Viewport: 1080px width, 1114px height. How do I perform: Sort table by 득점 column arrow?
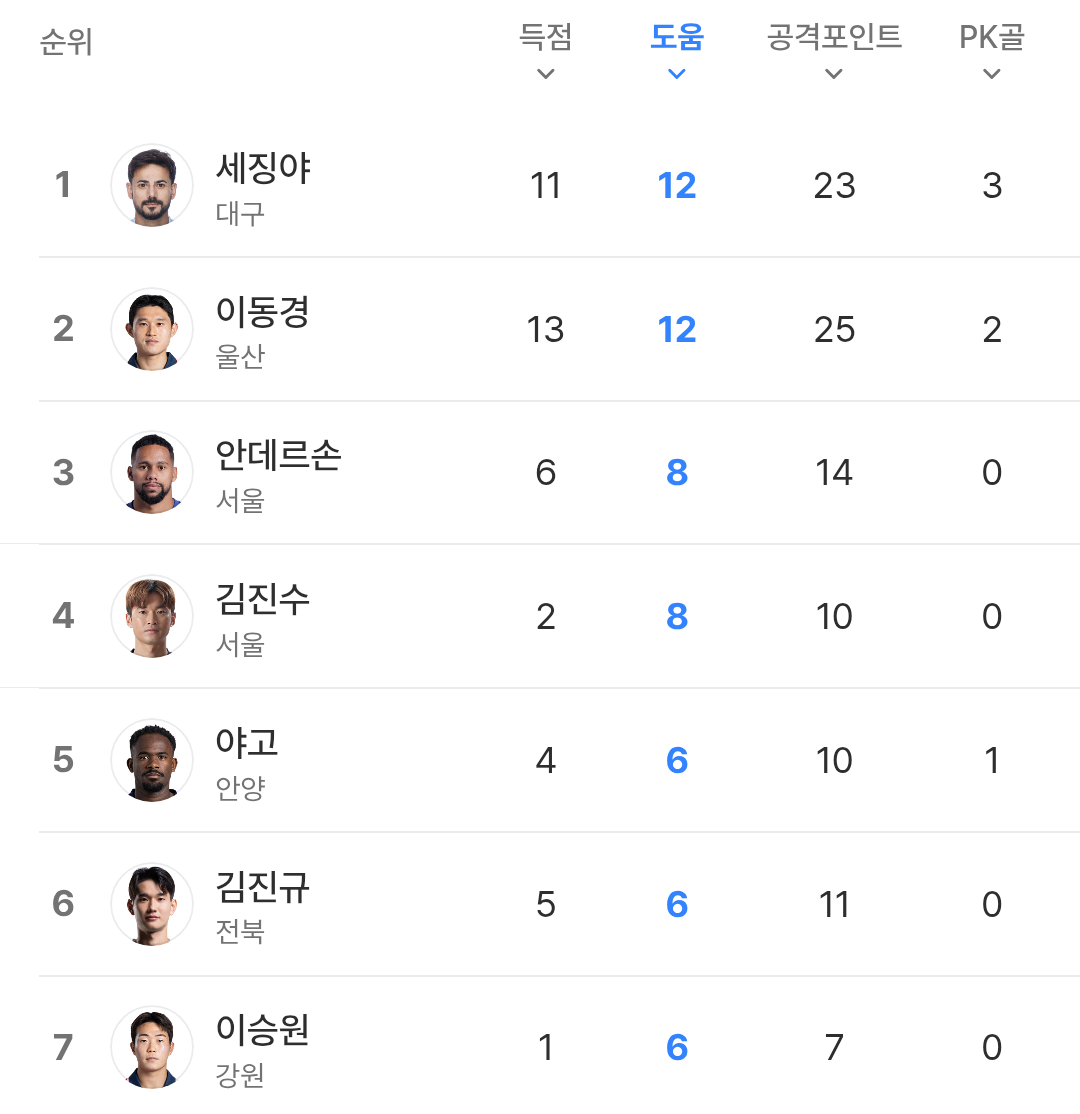(x=545, y=74)
